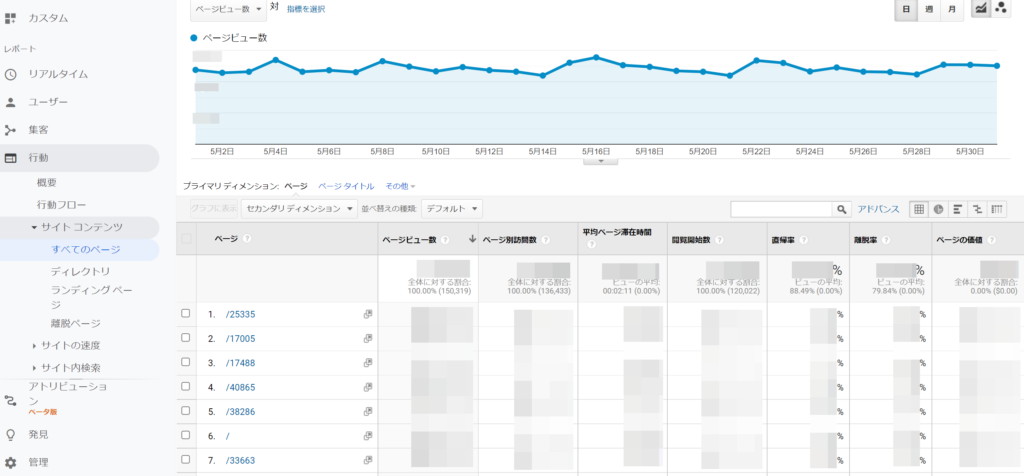
Task: Click the search magnifier icon
Action: point(842,209)
